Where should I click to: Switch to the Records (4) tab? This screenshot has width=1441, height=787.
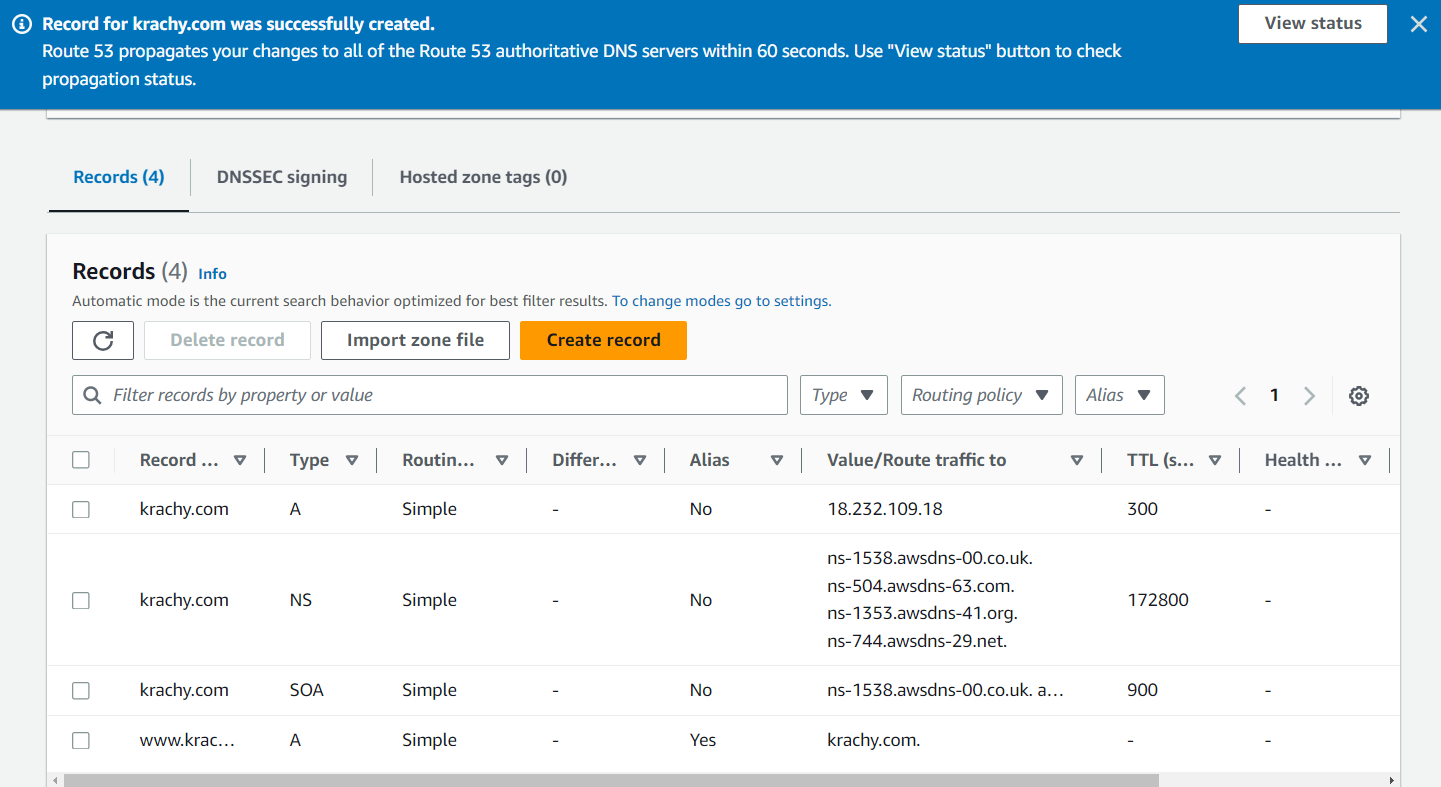click(x=119, y=177)
